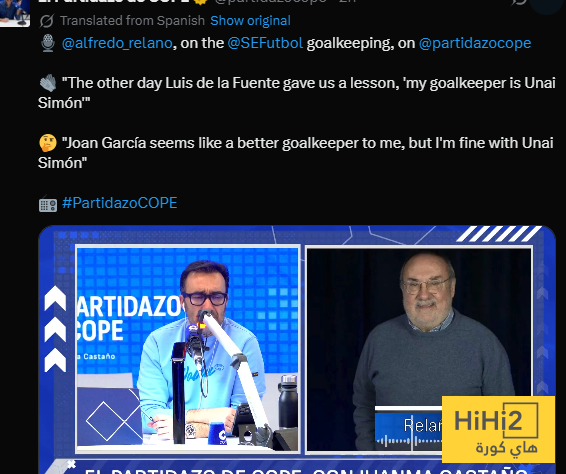
Task: Click the yellow HiHi2 watermark logo
Action: click(x=498, y=429)
